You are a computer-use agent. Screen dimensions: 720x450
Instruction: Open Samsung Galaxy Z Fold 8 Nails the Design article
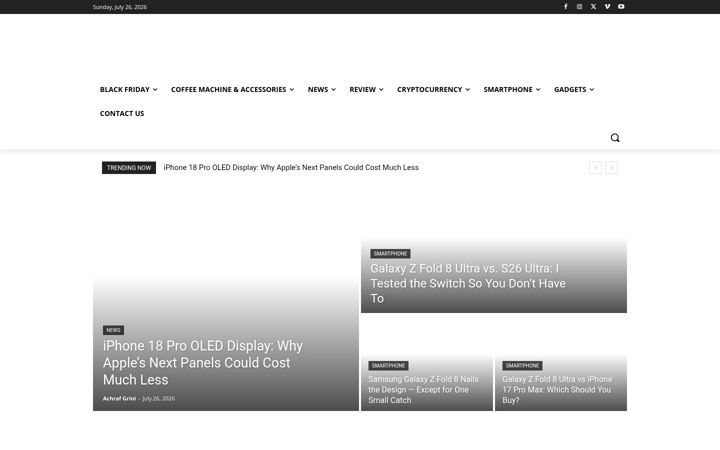click(423, 389)
